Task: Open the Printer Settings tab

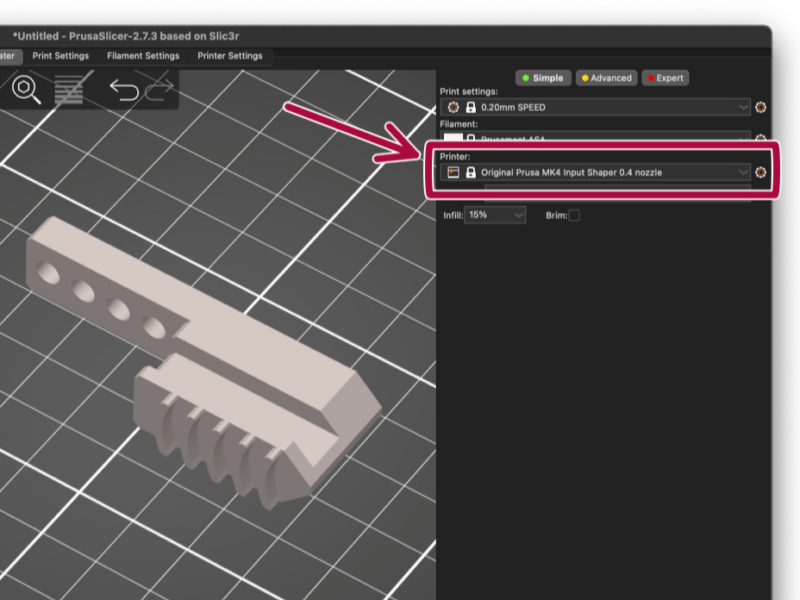Action: pyautogui.click(x=230, y=56)
